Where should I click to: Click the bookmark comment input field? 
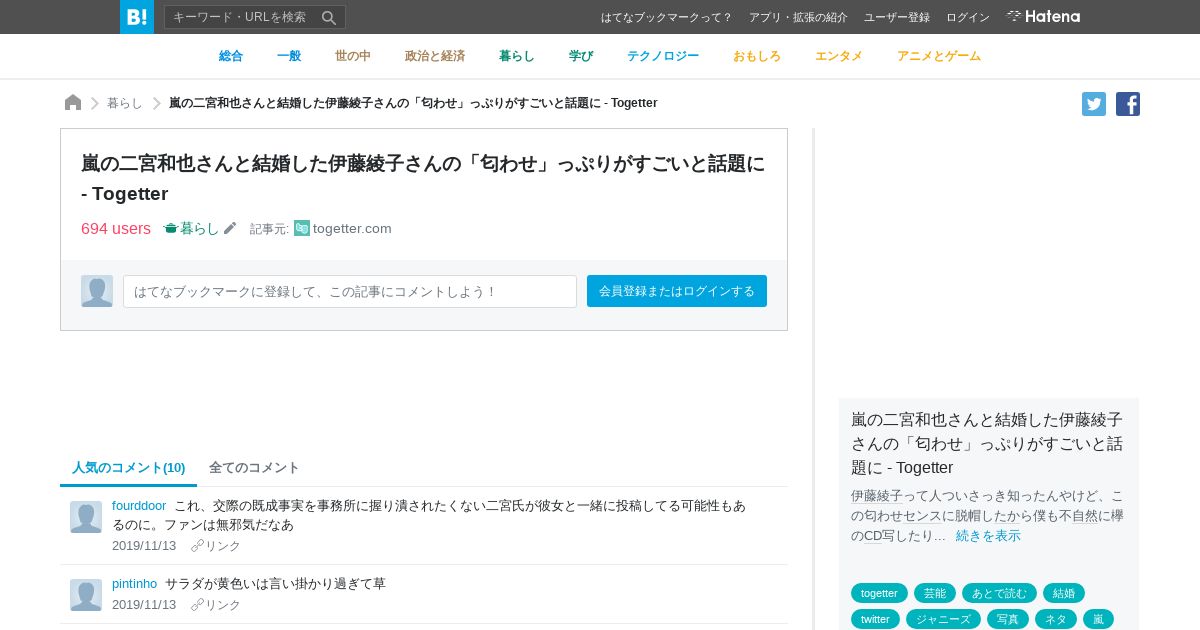[350, 291]
